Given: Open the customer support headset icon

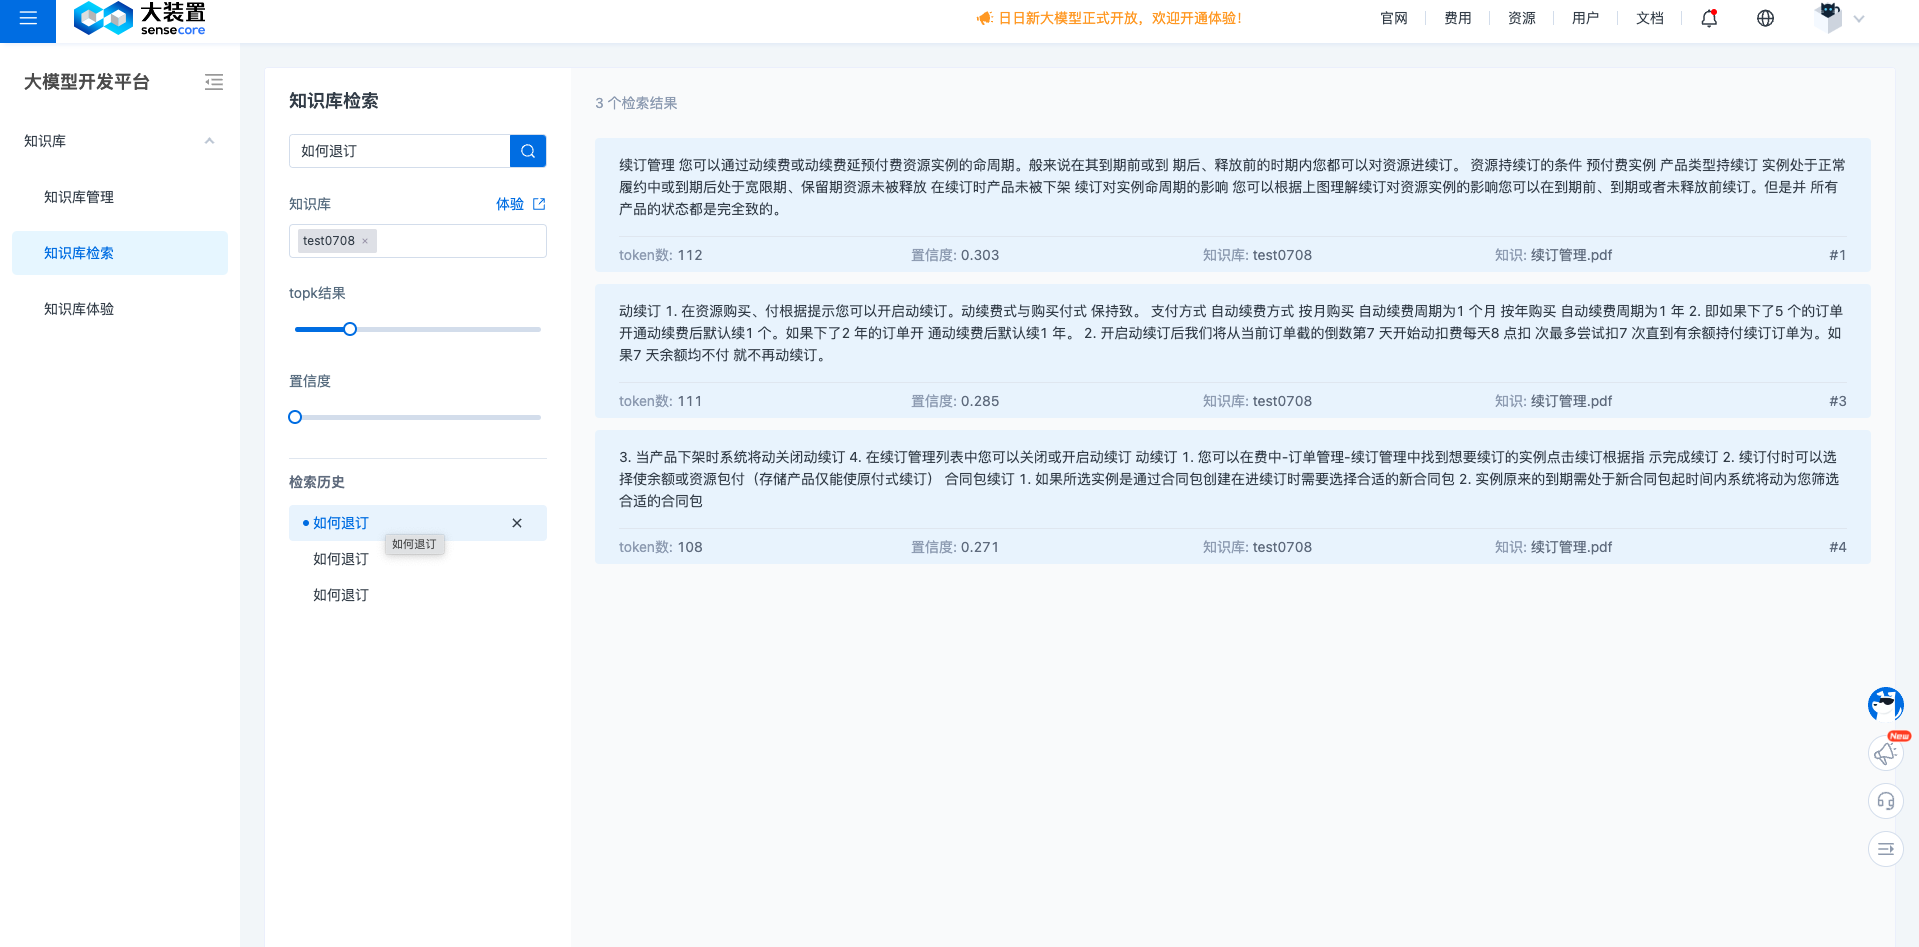Looking at the screenshot, I should pyautogui.click(x=1885, y=800).
